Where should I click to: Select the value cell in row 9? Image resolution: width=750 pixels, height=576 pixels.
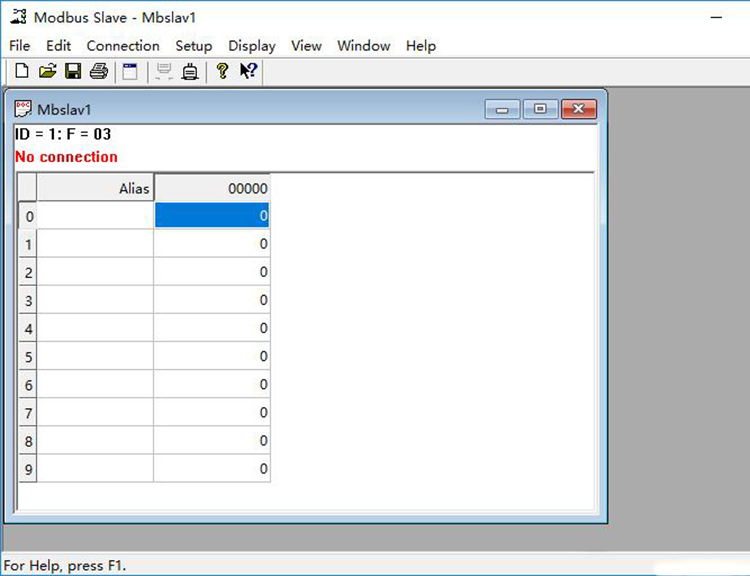[x=212, y=468]
